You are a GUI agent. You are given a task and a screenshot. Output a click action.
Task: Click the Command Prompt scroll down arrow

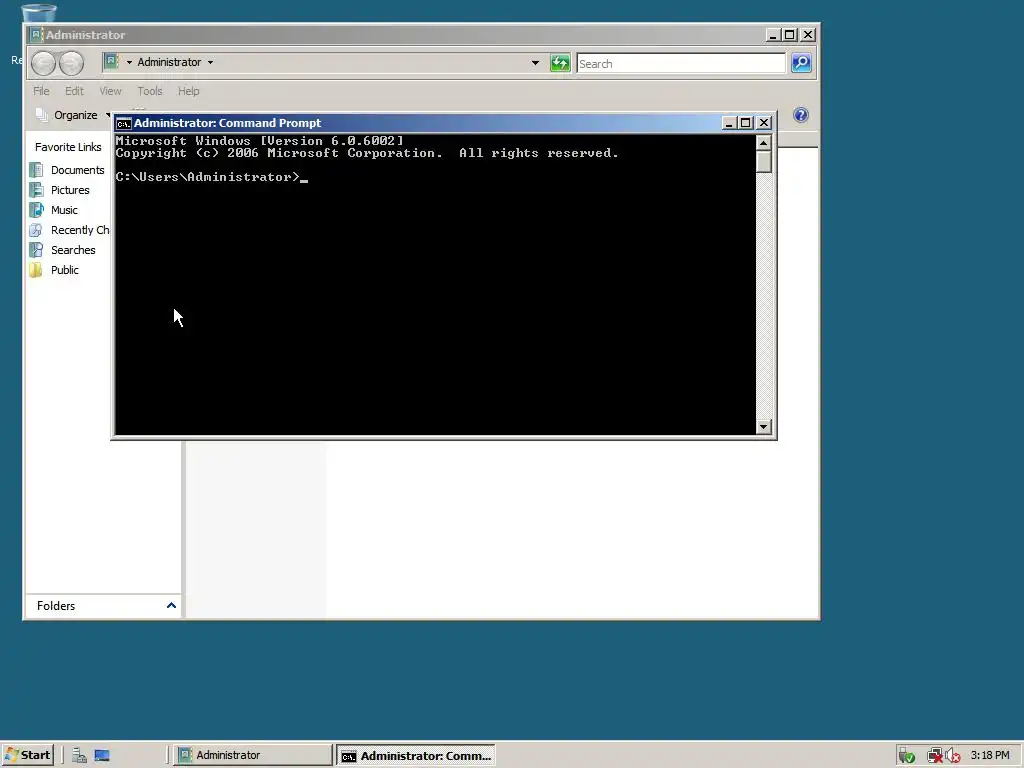tap(763, 427)
